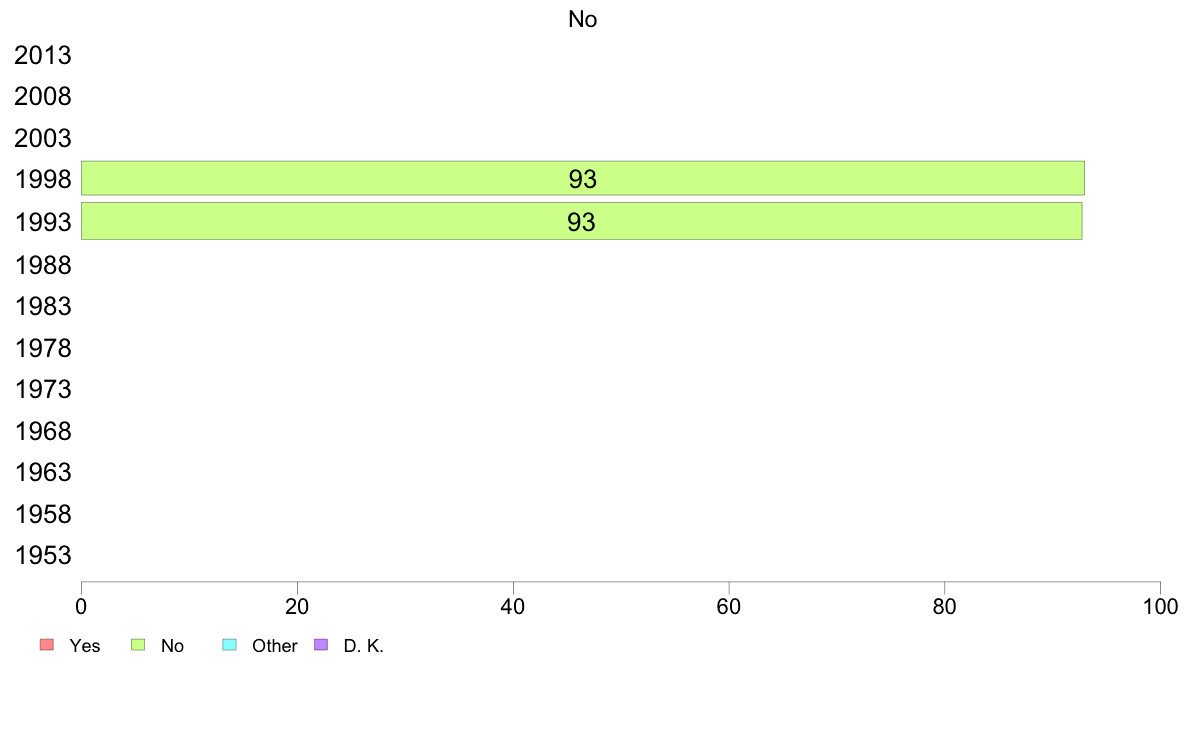The image size is (1188, 736).
Task: Click the purple D. K. legend swatch
Action: pos(321,645)
